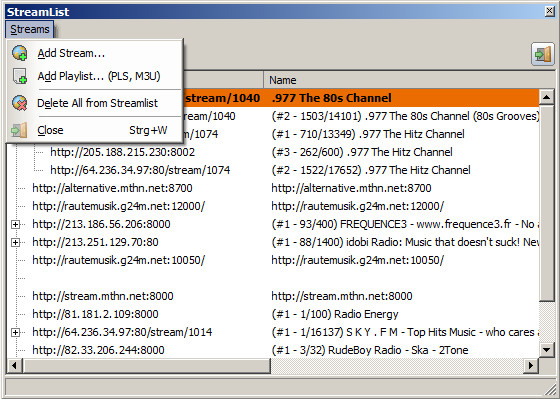560x399 pixels.
Task: Click vertical scrollbar up arrow
Action: point(546,97)
